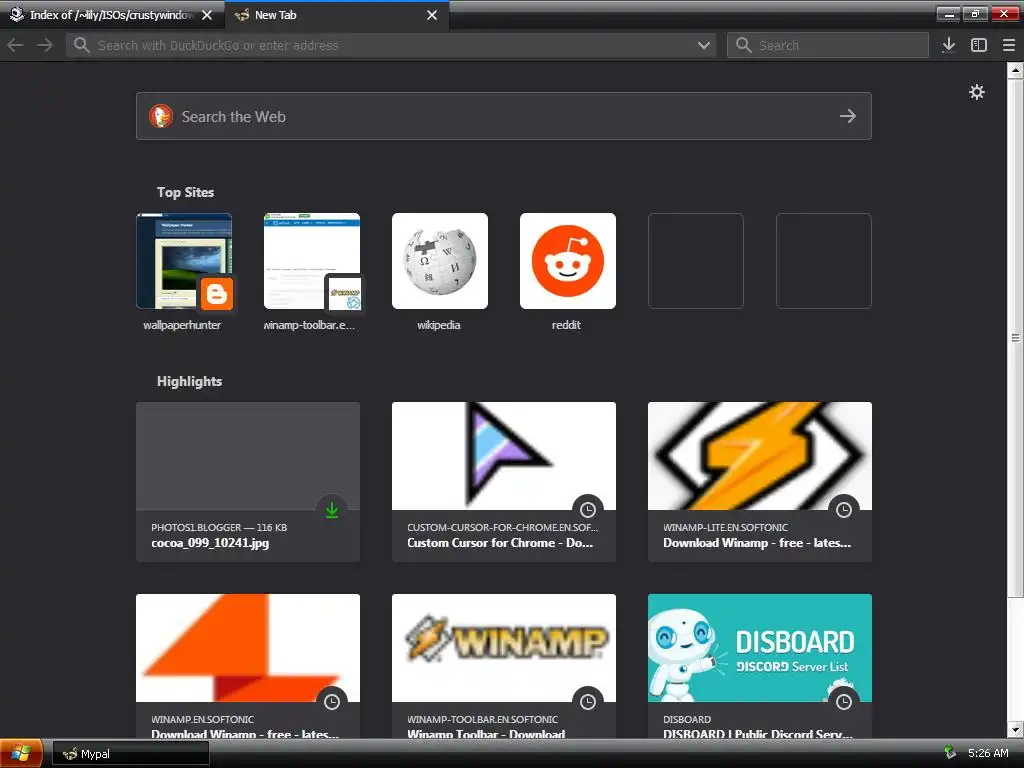Click the green download icon on cocoa_099 card
This screenshot has height=768, width=1024.
point(332,510)
